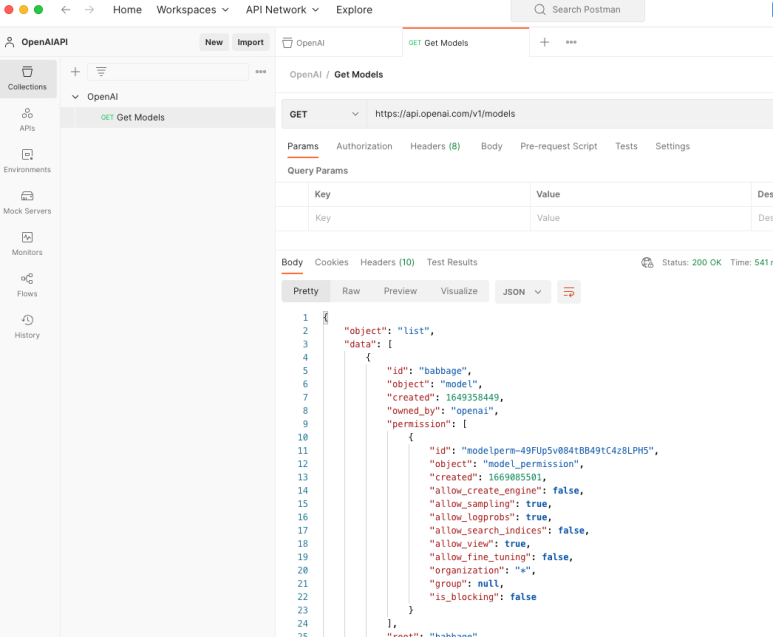773x637 pixels.
Task: Open the Collections sidebar panel
Action: click(28, 78)
